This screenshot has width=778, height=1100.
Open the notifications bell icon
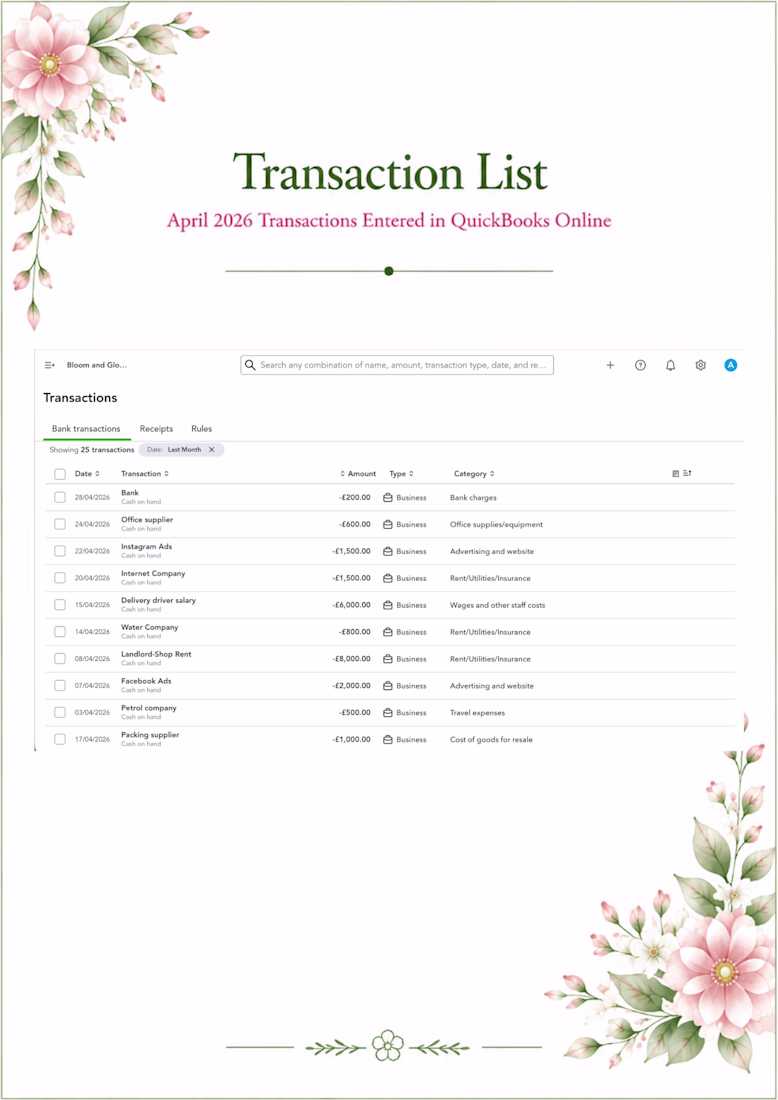pos(671,365)
